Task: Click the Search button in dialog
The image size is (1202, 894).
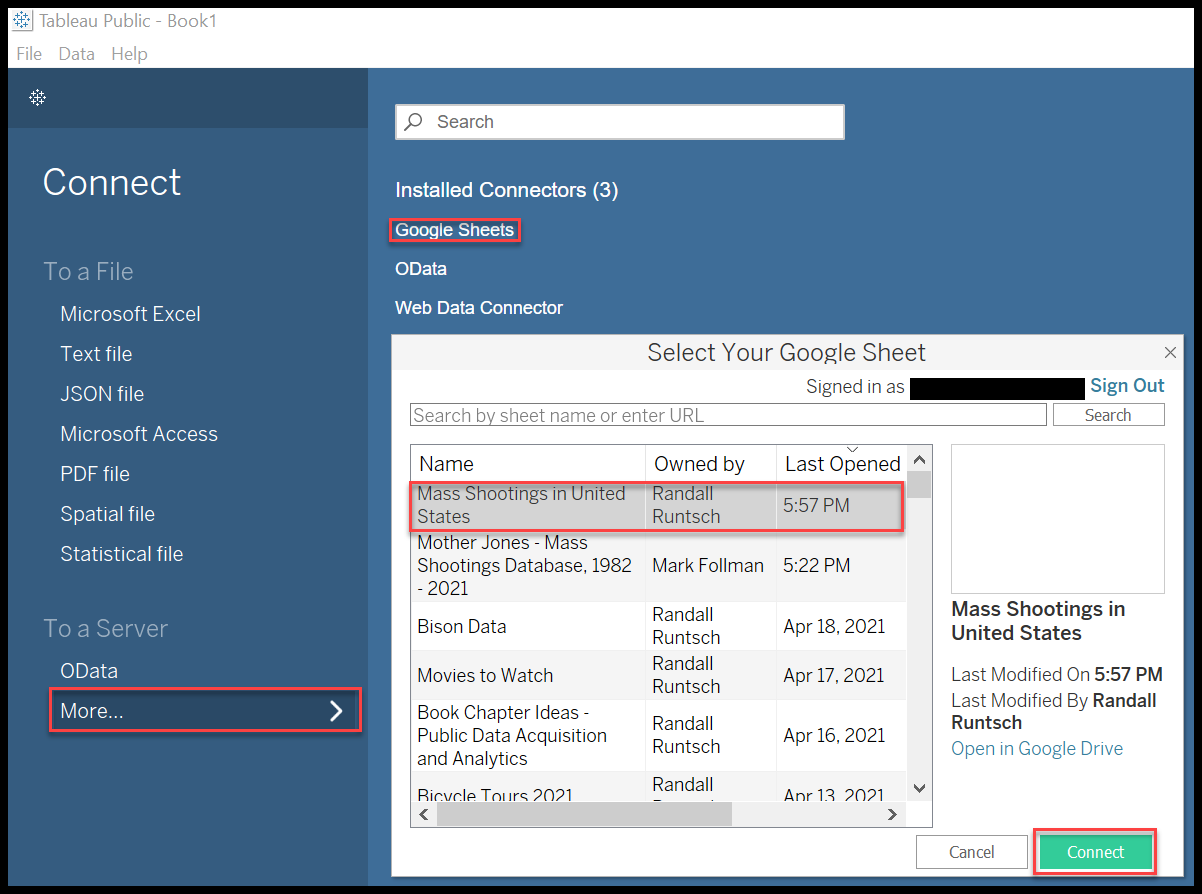Action: [x=1108, y=415]
